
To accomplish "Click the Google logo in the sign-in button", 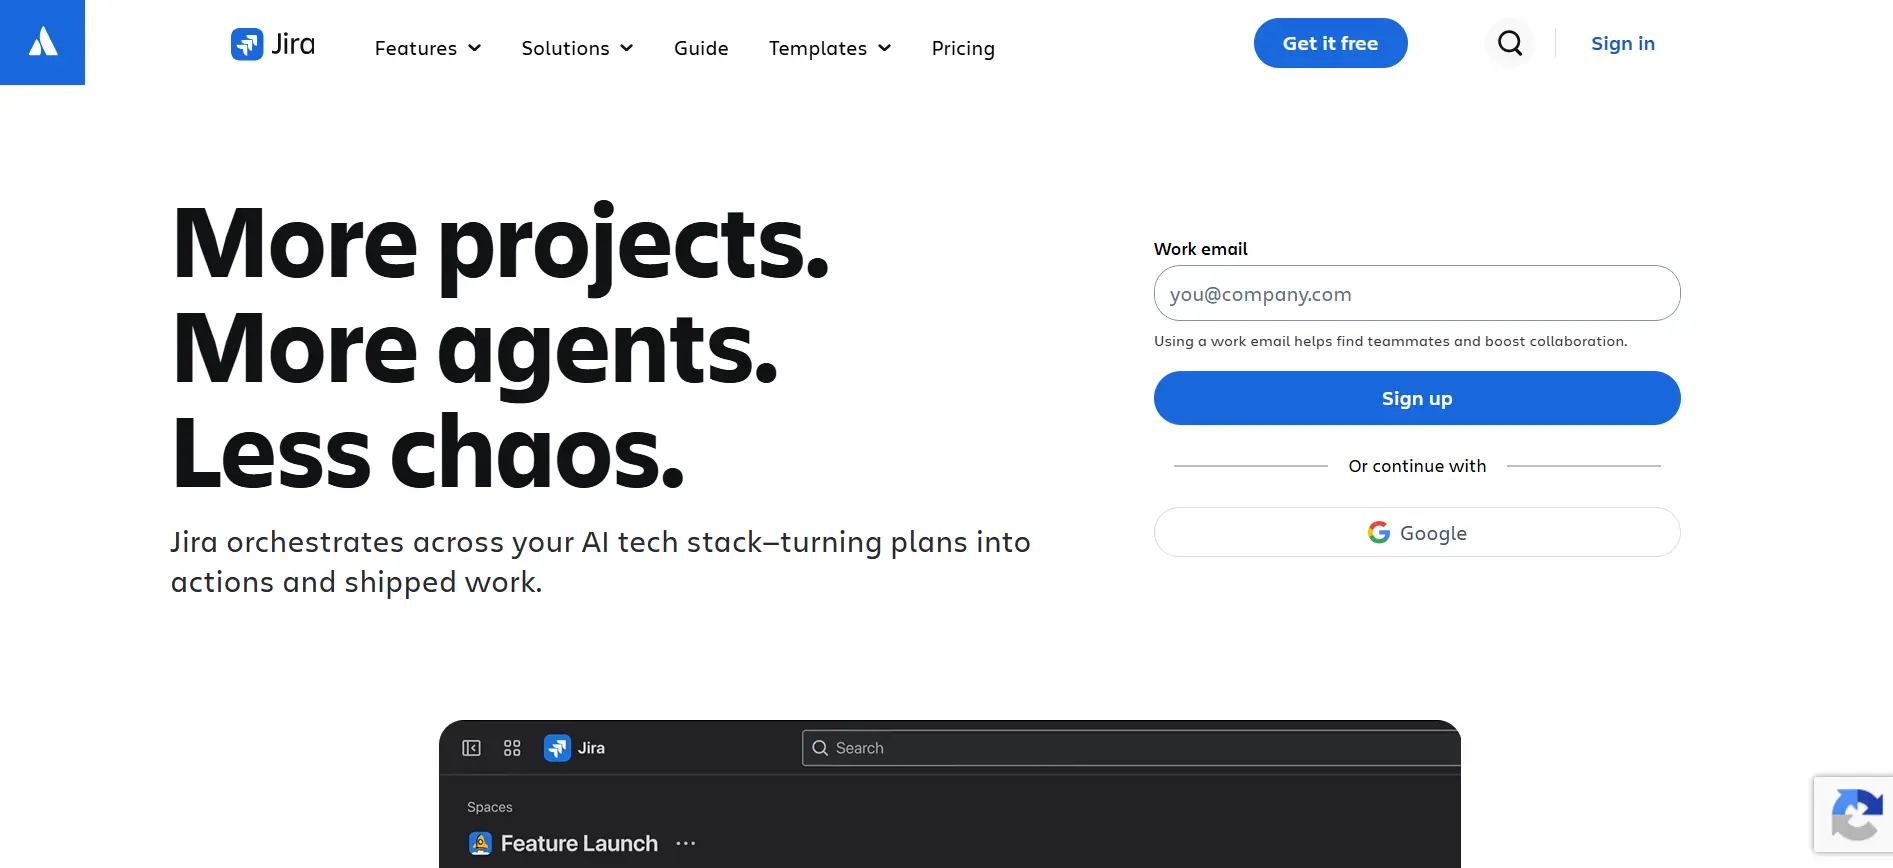I will (x=1379, y=533).
